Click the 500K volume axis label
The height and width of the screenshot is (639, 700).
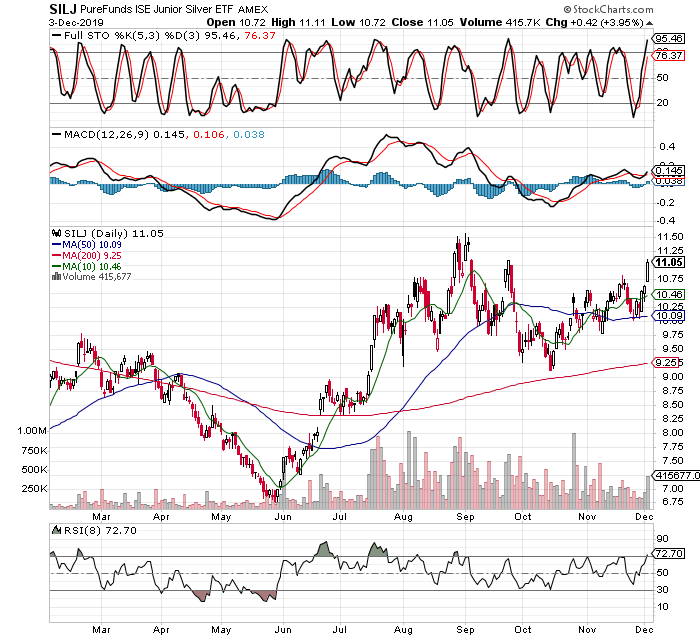pyautogui.click(x=34, y=470)
